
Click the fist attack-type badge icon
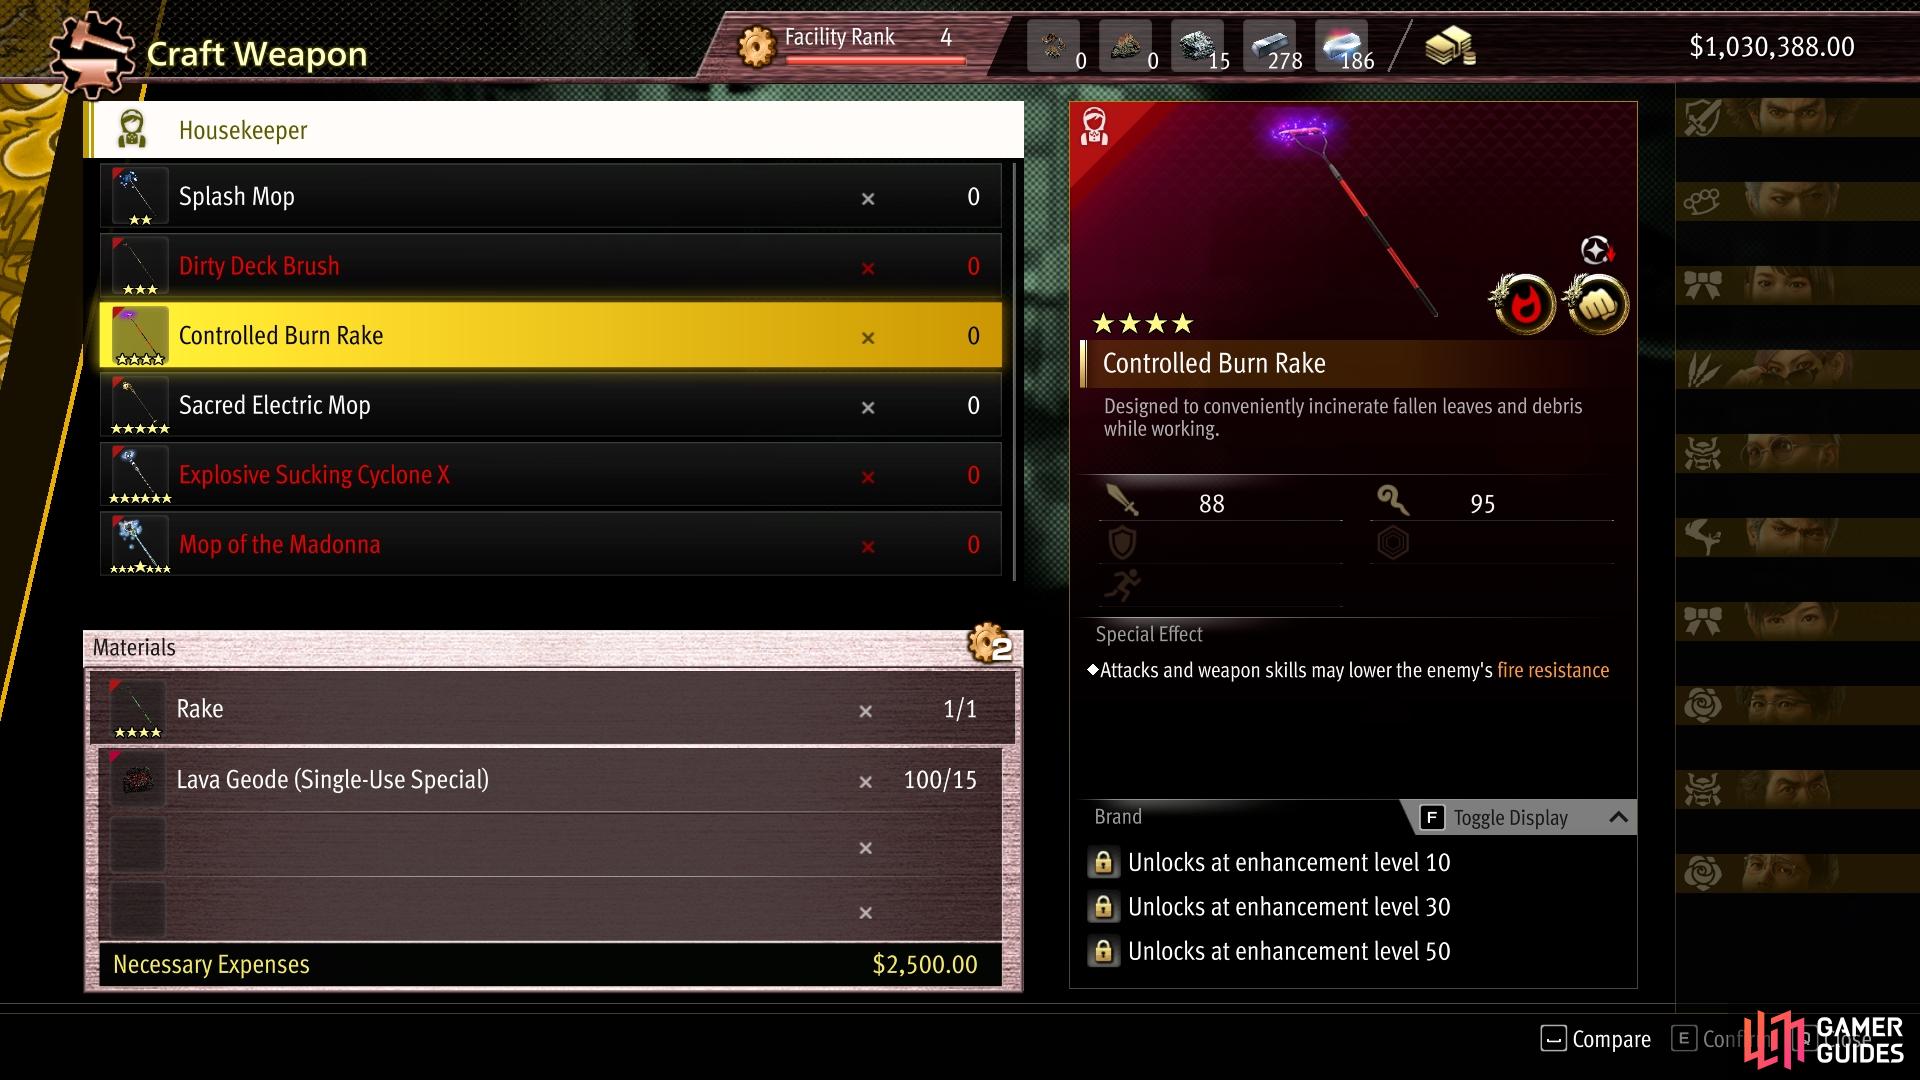click(x=1597, y=305)
